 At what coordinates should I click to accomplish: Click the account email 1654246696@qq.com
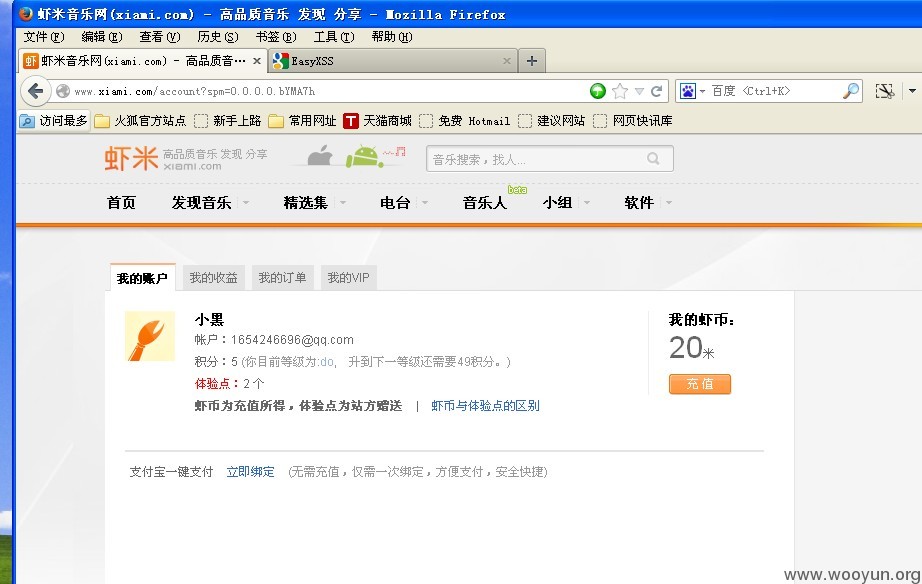[x=292, y=340]
